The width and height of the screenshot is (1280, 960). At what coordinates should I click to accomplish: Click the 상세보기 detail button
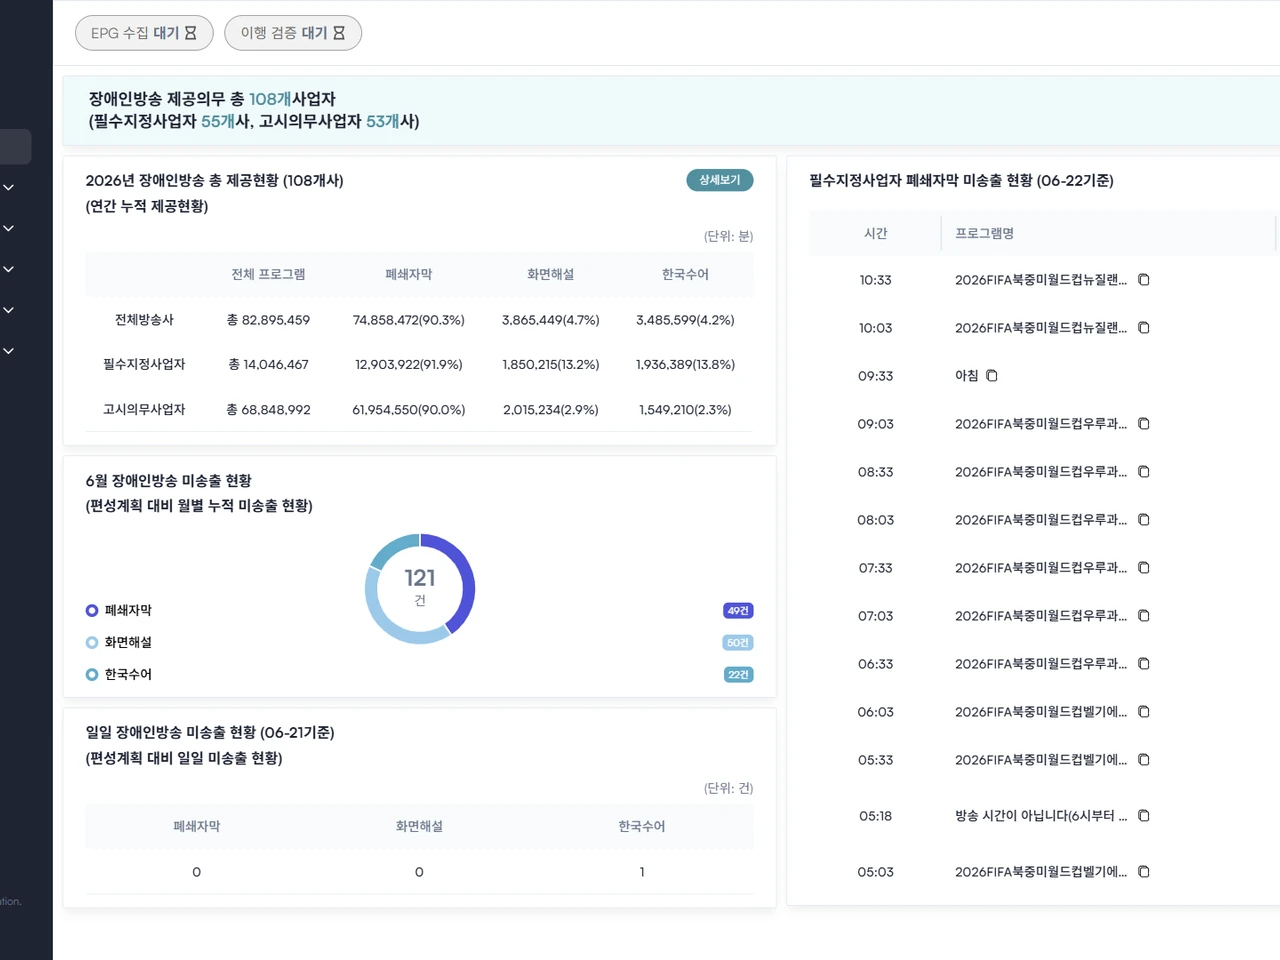(x=720, y=180)
